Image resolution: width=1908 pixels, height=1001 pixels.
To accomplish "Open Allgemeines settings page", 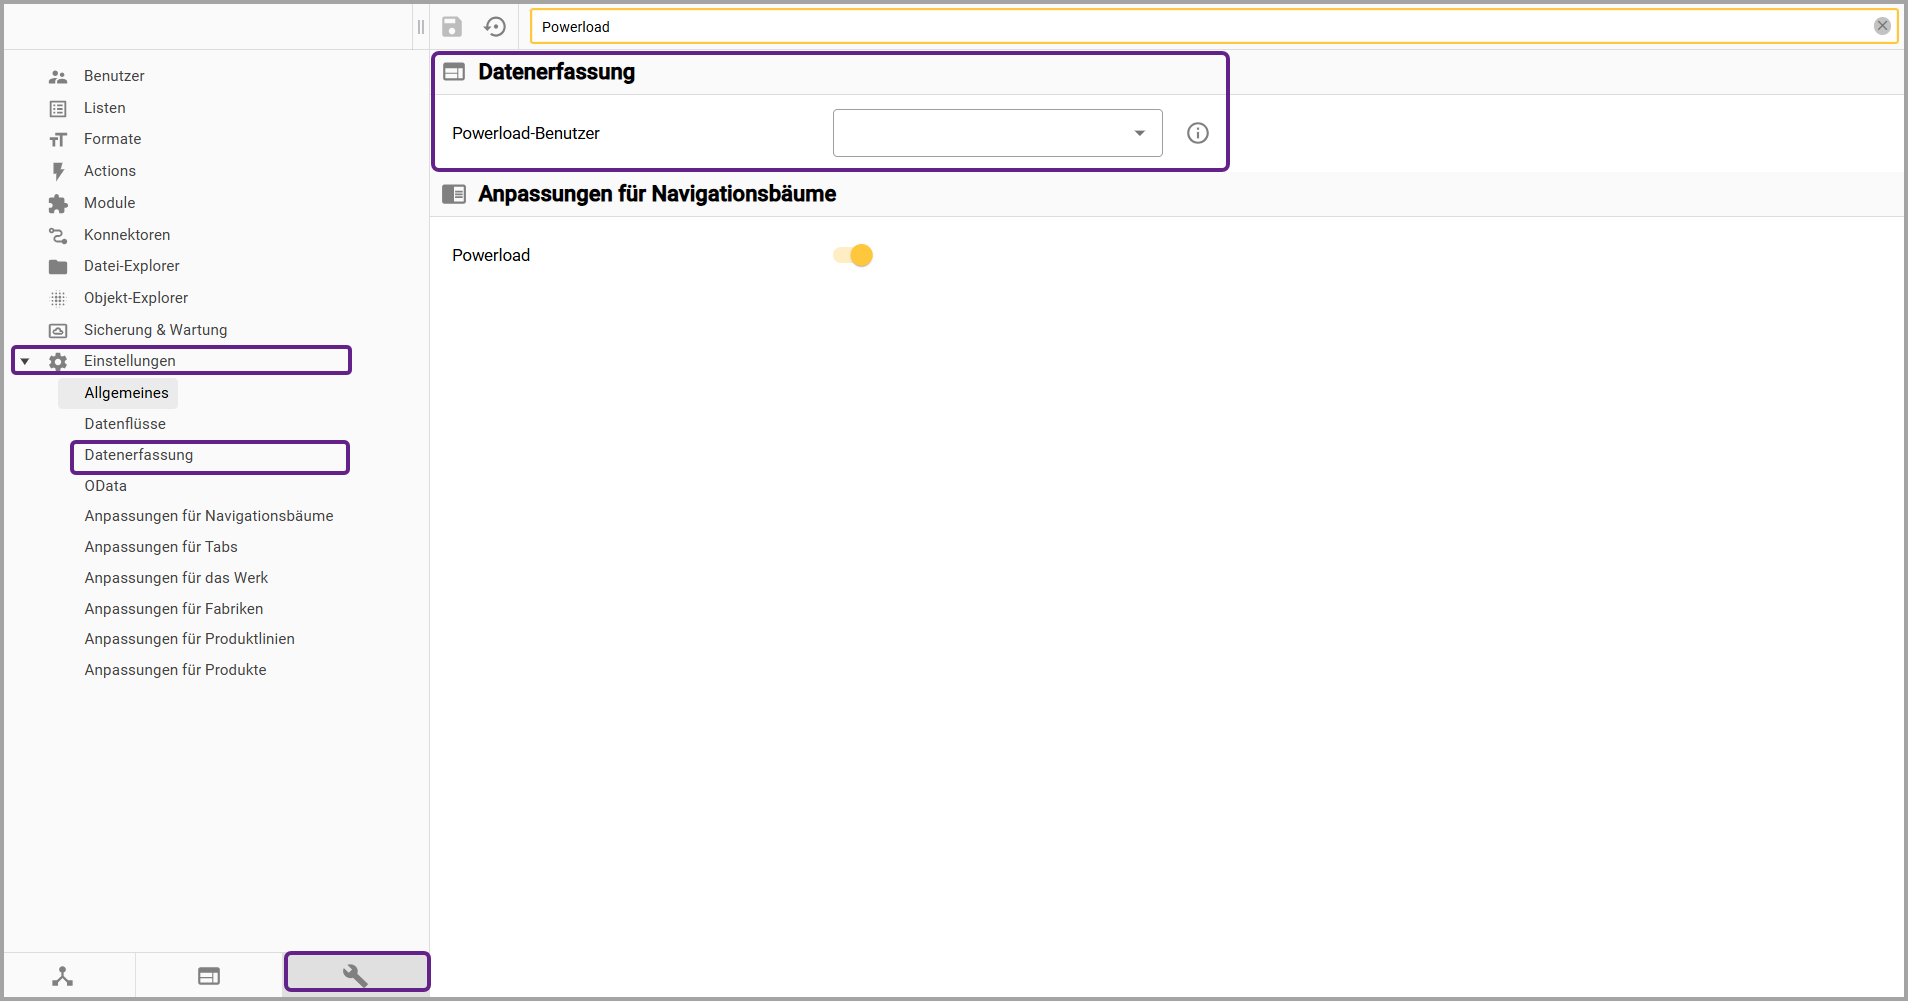I will (126, 393).
